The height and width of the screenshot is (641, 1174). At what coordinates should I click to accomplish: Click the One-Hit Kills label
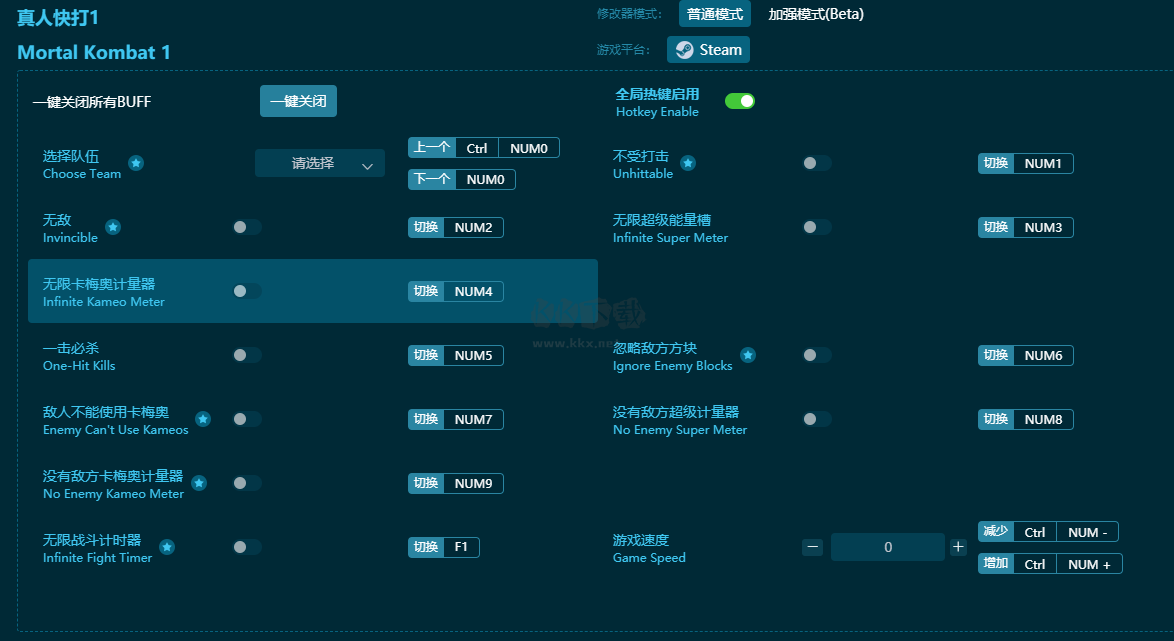point(79,365)
